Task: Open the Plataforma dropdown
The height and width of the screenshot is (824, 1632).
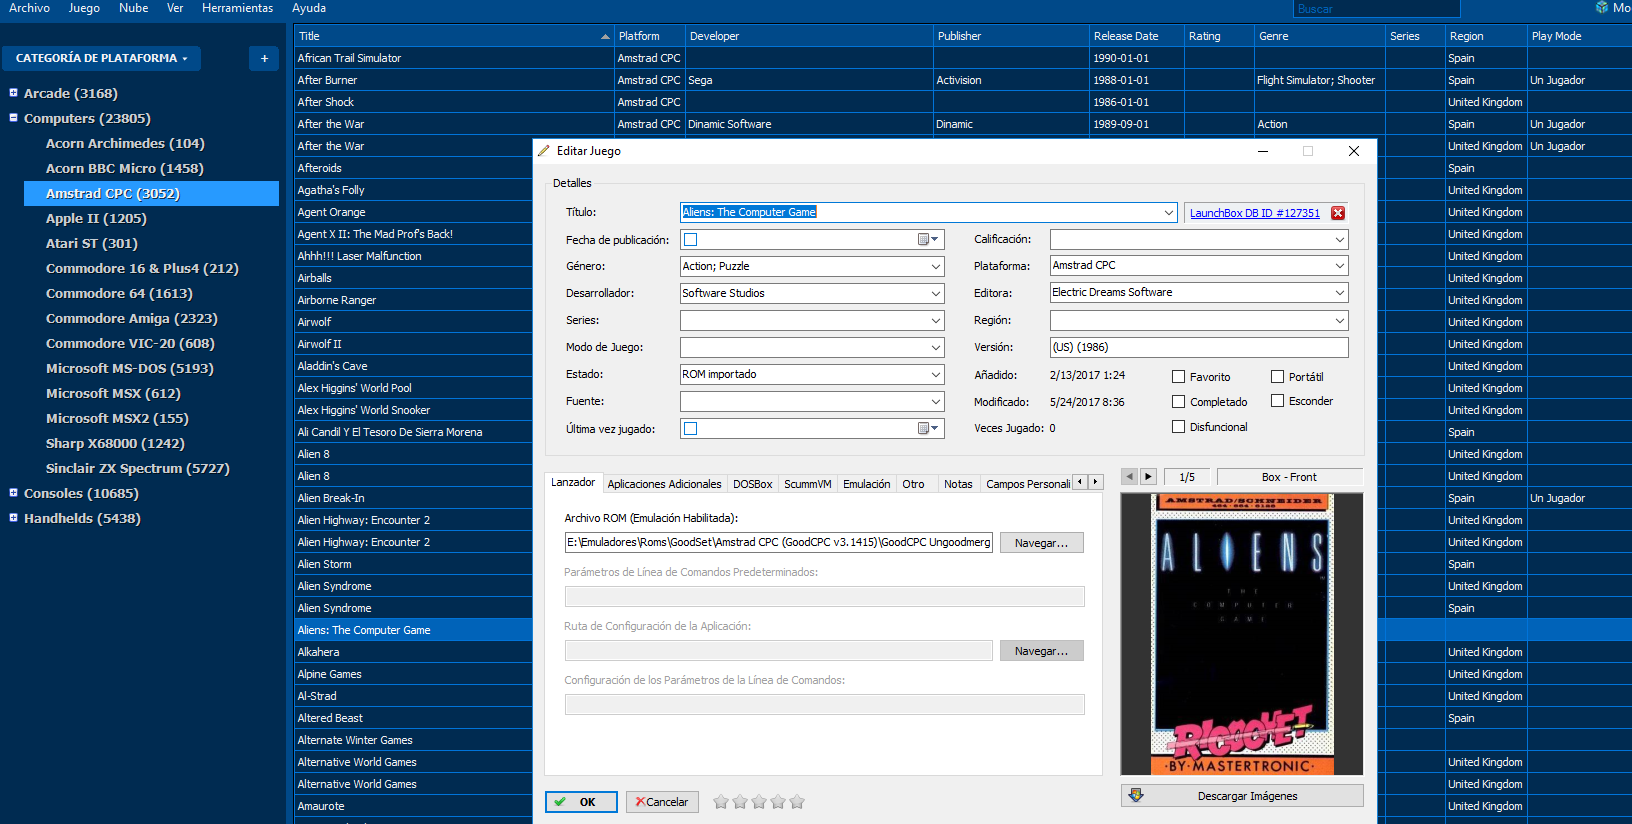Action: pos(1339,266)
